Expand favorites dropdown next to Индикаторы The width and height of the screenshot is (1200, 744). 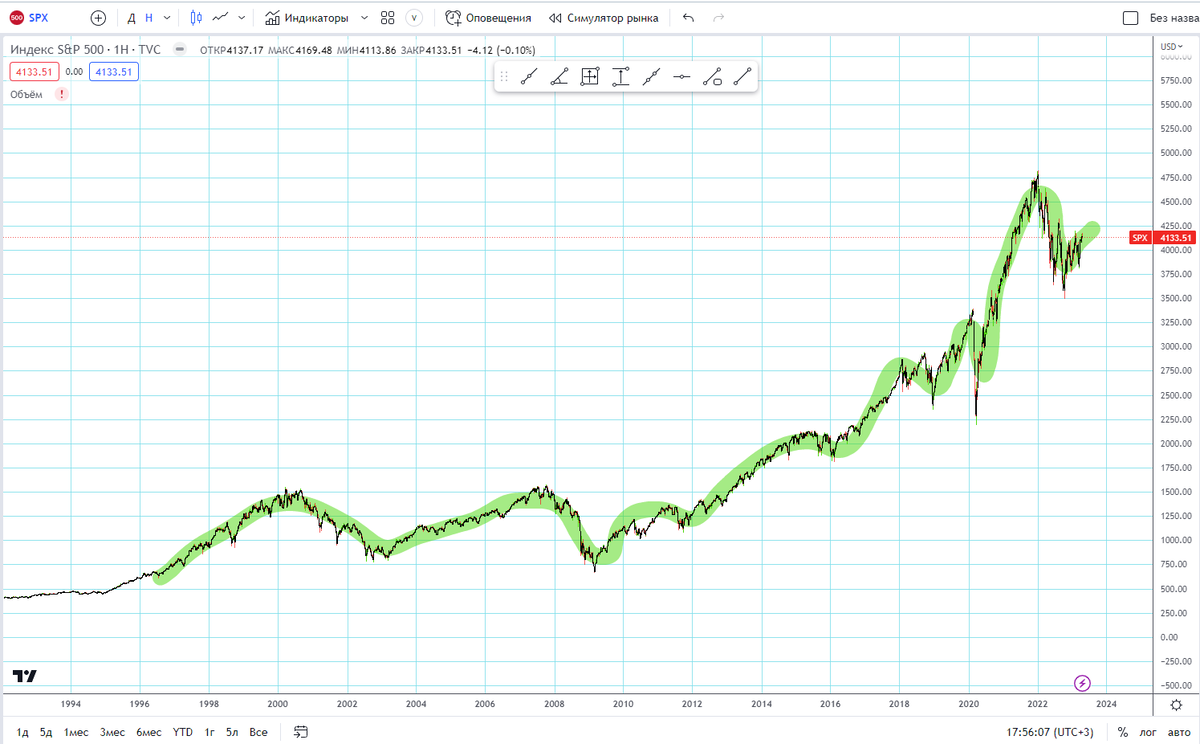pyautogui.click(x=364, y=17)
